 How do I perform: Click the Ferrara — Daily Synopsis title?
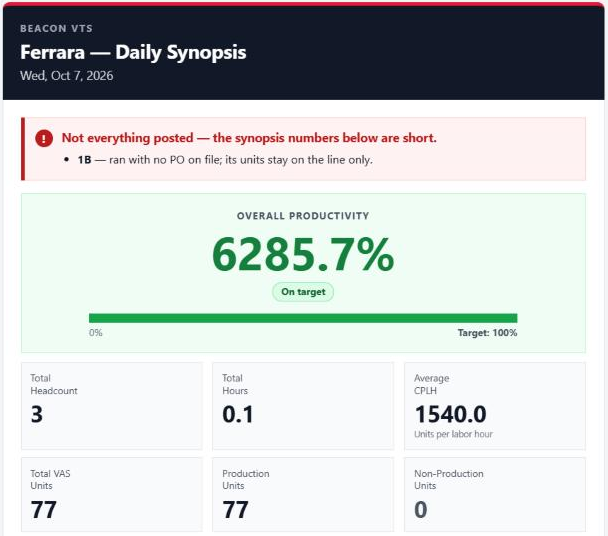[133, 52]
